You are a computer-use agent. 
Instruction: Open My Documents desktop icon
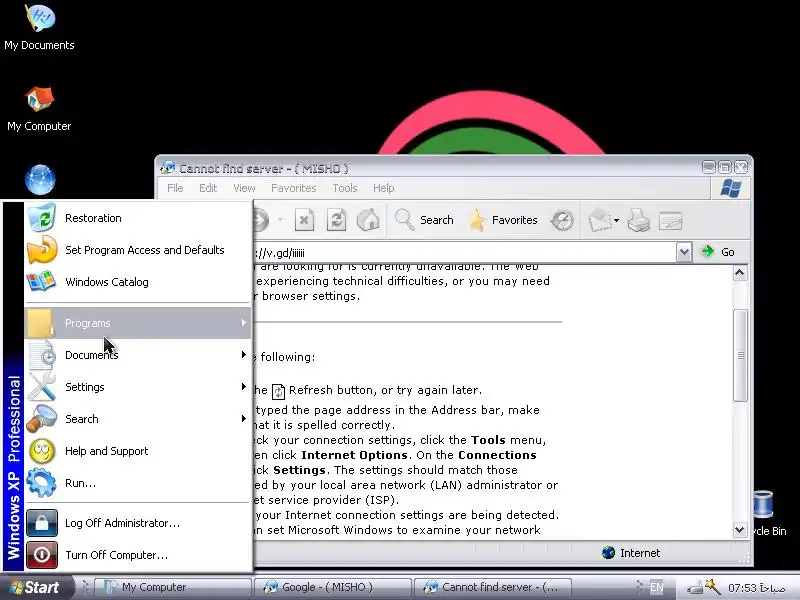[39, 28]
